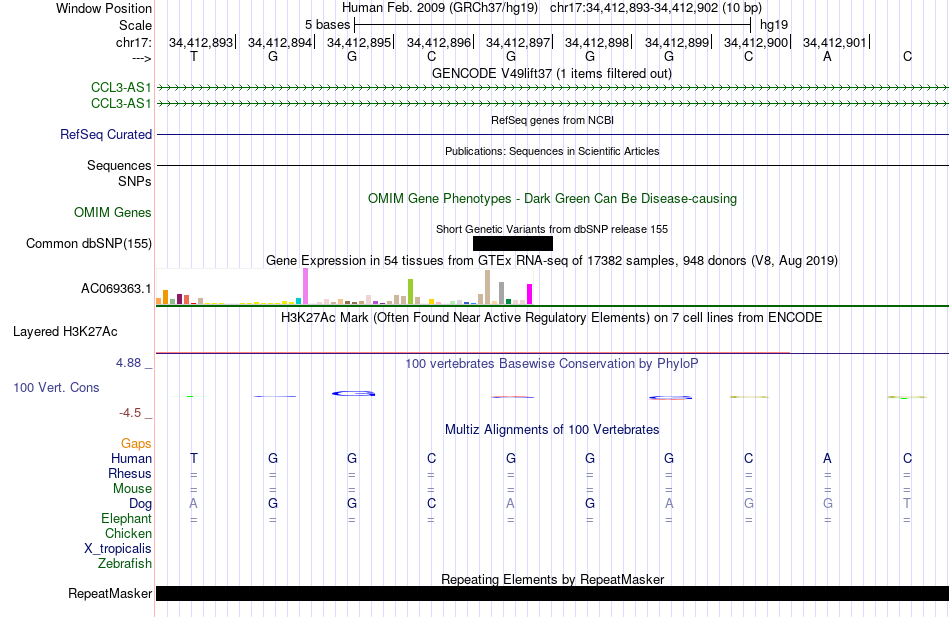Click the chr17:34,412,893-34,412,902 (10 bp) range text
The width and height of the screenshot is (950, 617).
[656, 8]
